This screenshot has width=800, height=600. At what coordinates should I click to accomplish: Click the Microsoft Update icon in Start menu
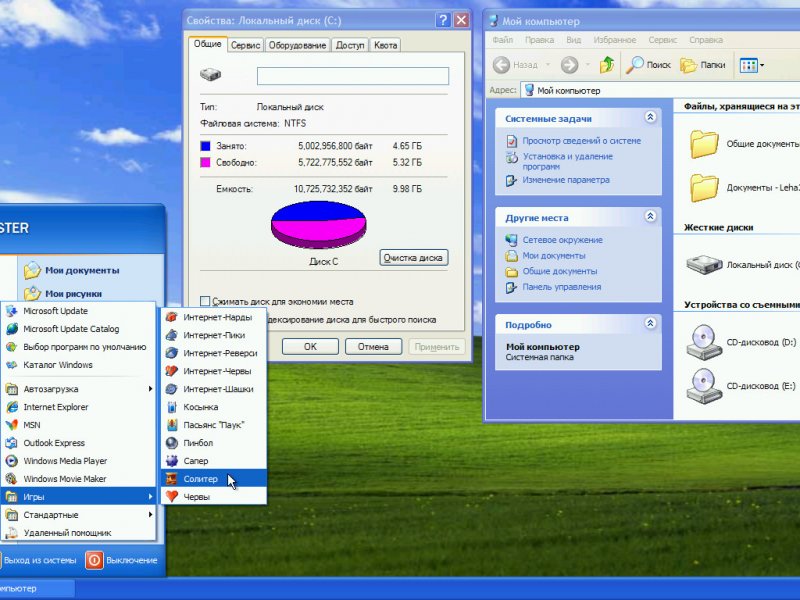[x=11, y=311]
